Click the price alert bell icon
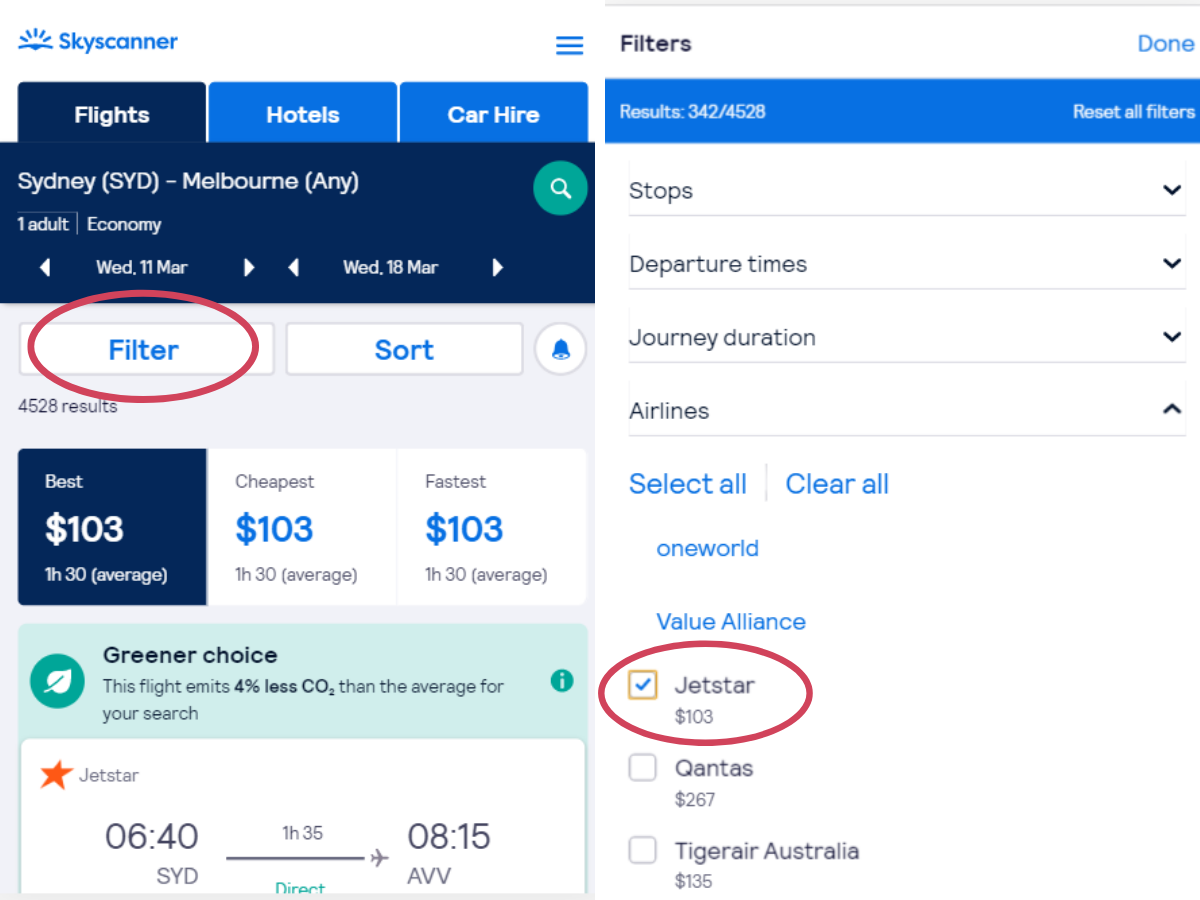 click(561, 349)
